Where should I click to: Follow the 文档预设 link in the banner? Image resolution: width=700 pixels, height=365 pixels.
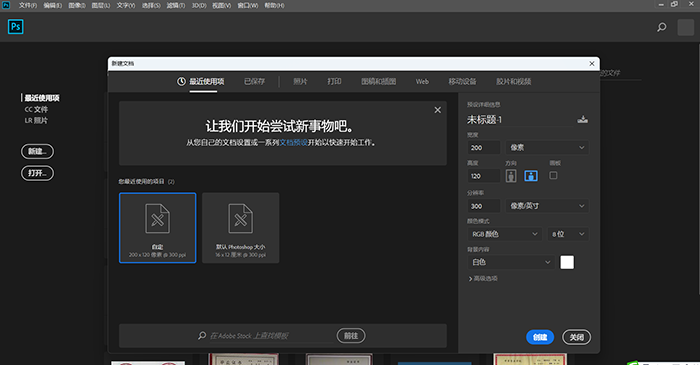(293, 143)
